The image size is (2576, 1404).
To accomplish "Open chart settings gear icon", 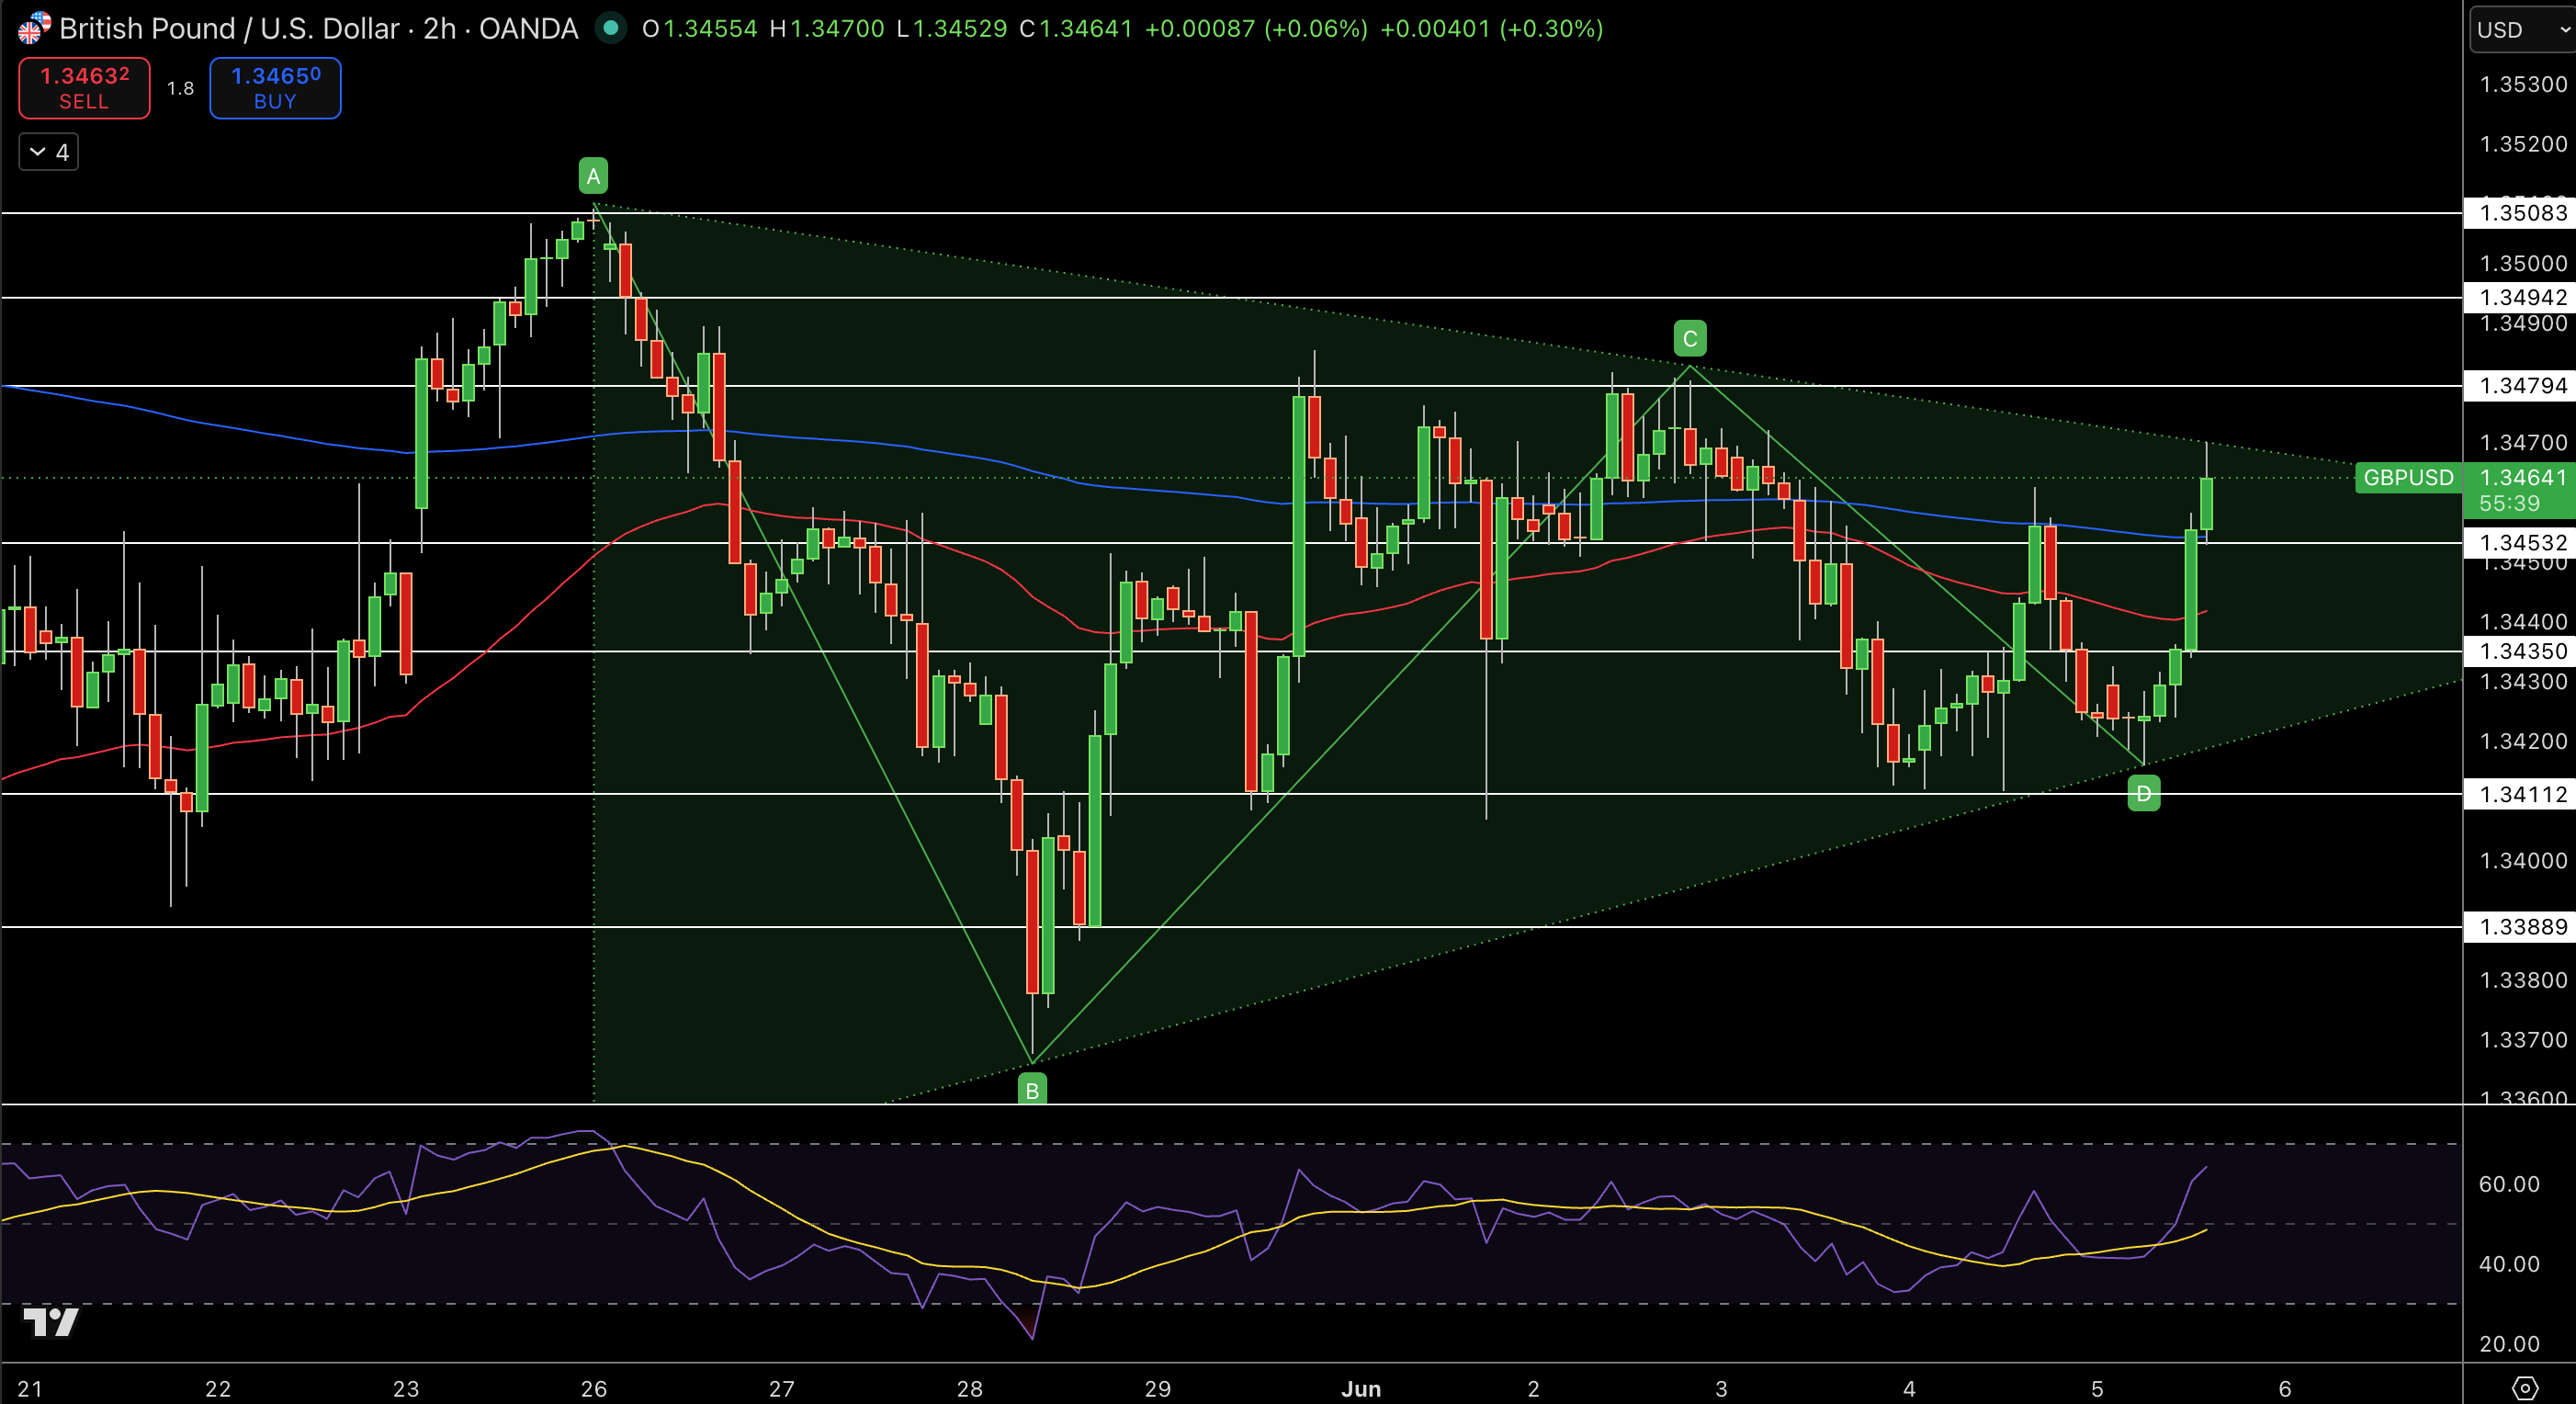I will point(2525,1387).
